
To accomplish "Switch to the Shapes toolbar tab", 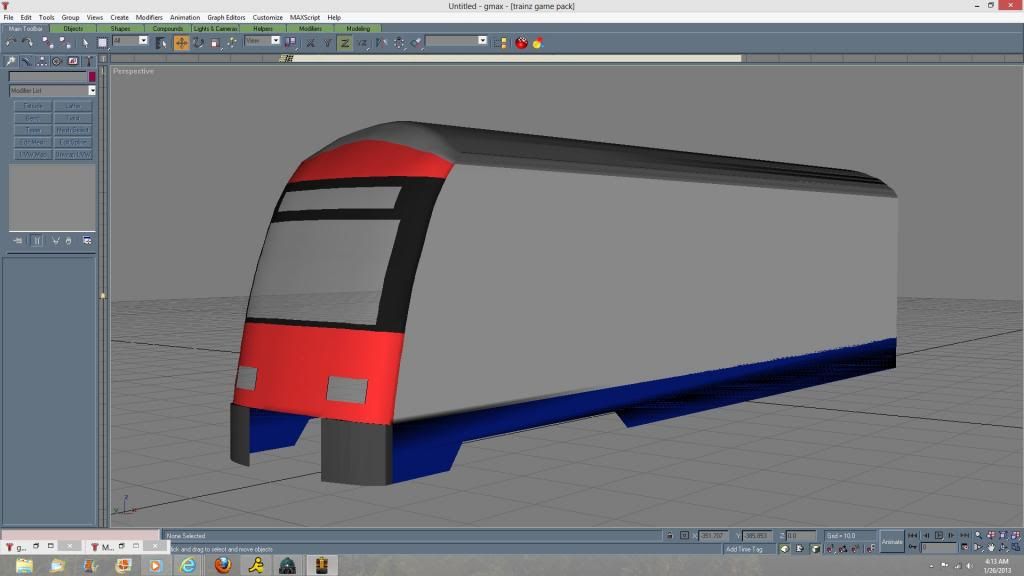I will click(x=120, y=29).
